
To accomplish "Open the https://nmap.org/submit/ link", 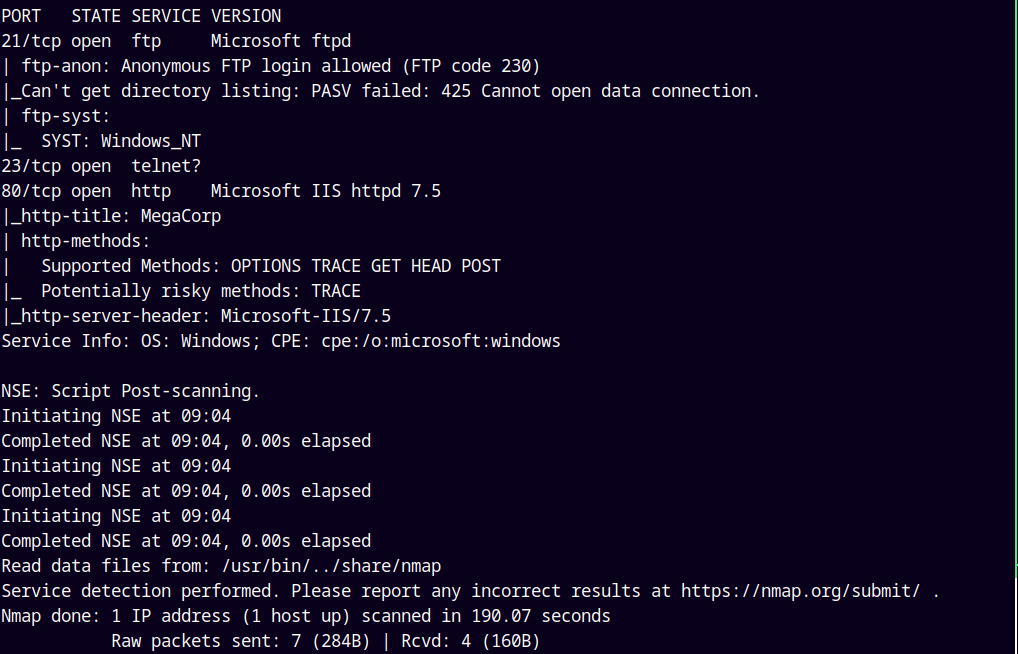I will click(x=800, y=591).
